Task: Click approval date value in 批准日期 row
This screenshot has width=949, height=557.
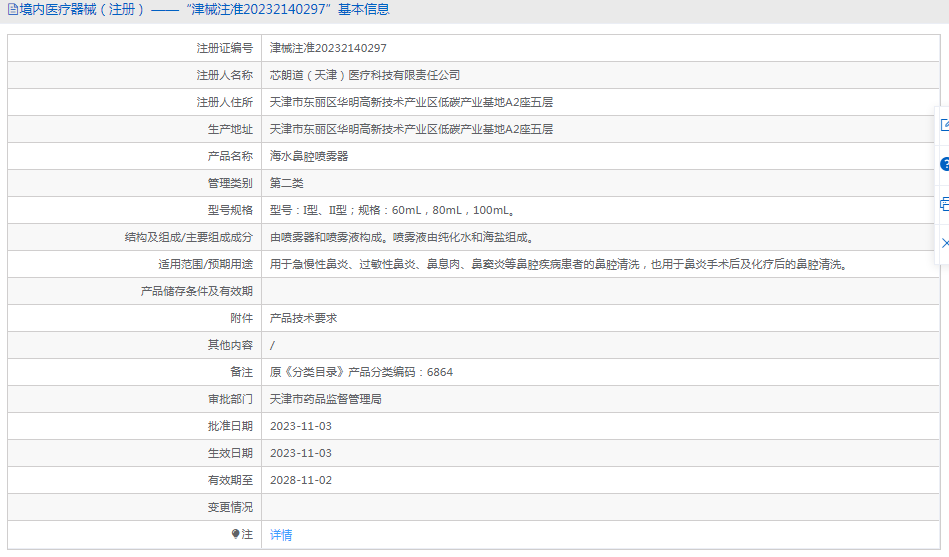Action: [x=301, y=426]
